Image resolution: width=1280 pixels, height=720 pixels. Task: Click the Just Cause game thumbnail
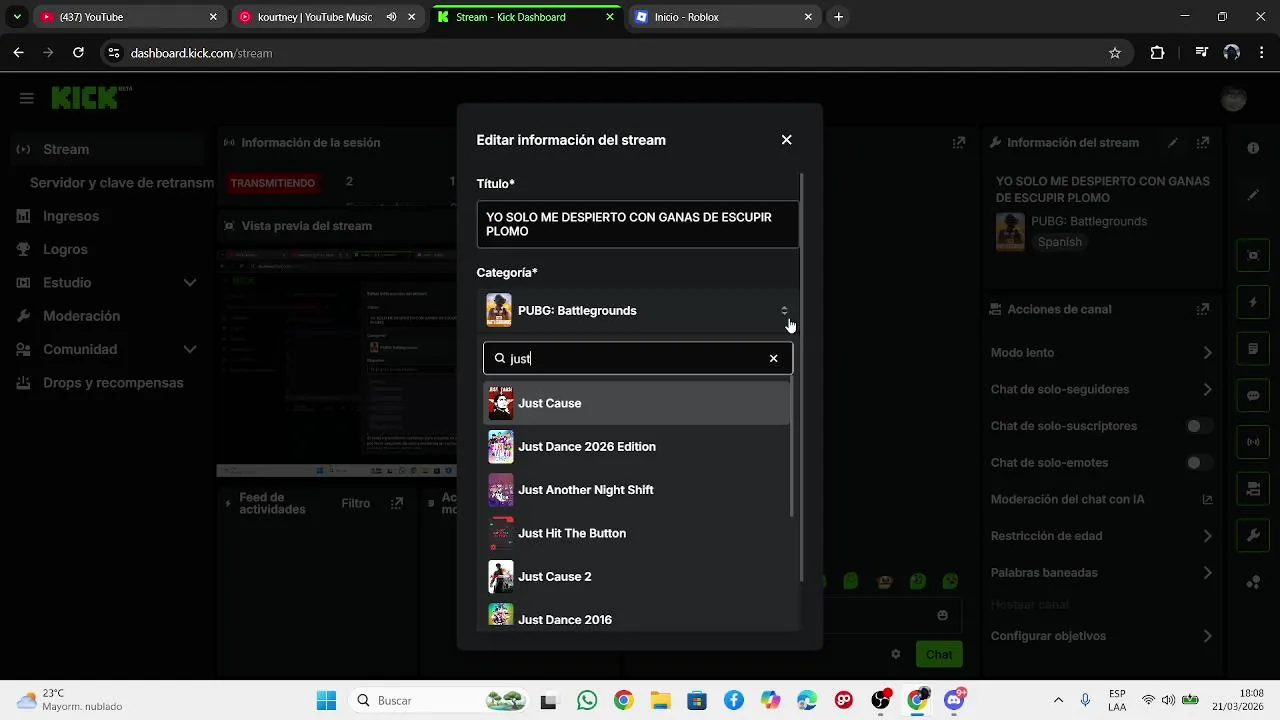click(x=500, y=403)
